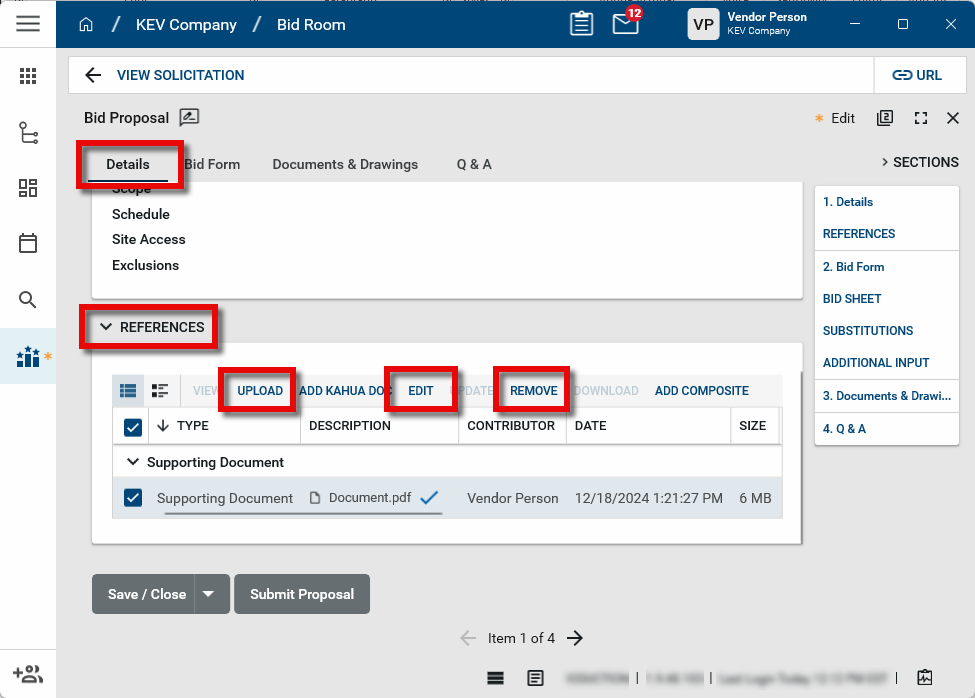Click the home icon in breadcrumb
975x698 pixels.
click(x=86, y=25)
